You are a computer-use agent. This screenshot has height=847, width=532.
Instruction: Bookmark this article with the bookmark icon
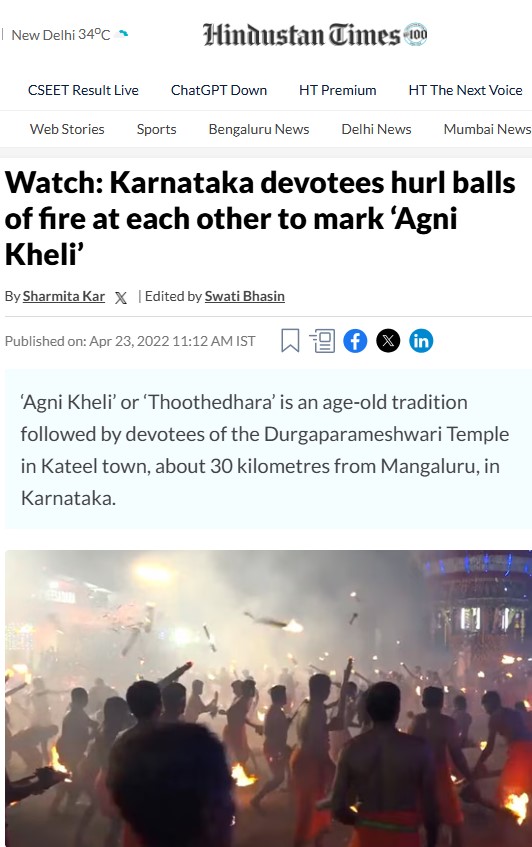[290, 341]
